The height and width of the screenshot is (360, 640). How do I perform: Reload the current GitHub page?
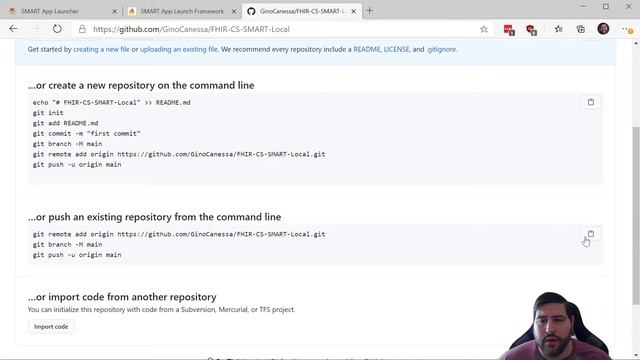coord(57,29)
